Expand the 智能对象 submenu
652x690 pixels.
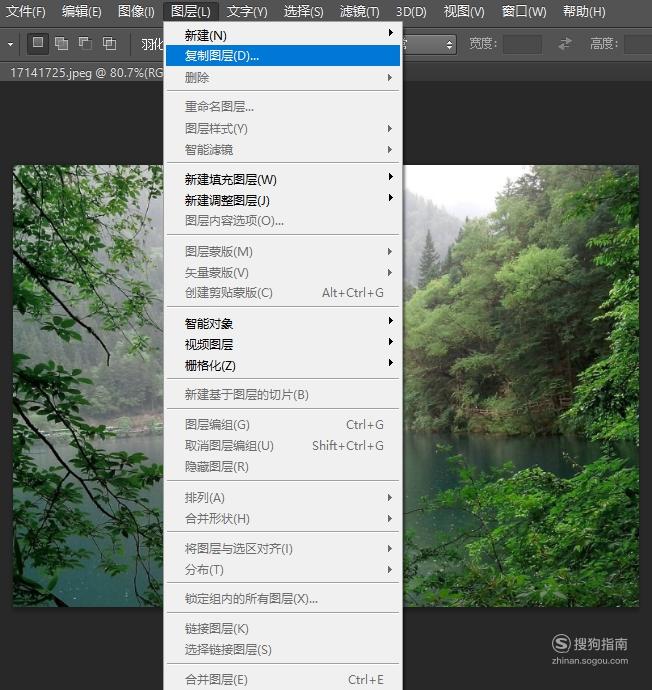click(x=283, y=323)
